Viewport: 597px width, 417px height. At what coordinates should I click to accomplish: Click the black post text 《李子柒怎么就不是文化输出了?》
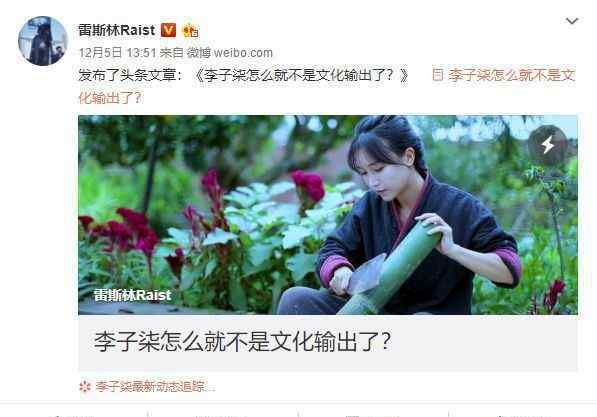coord(301,75)
